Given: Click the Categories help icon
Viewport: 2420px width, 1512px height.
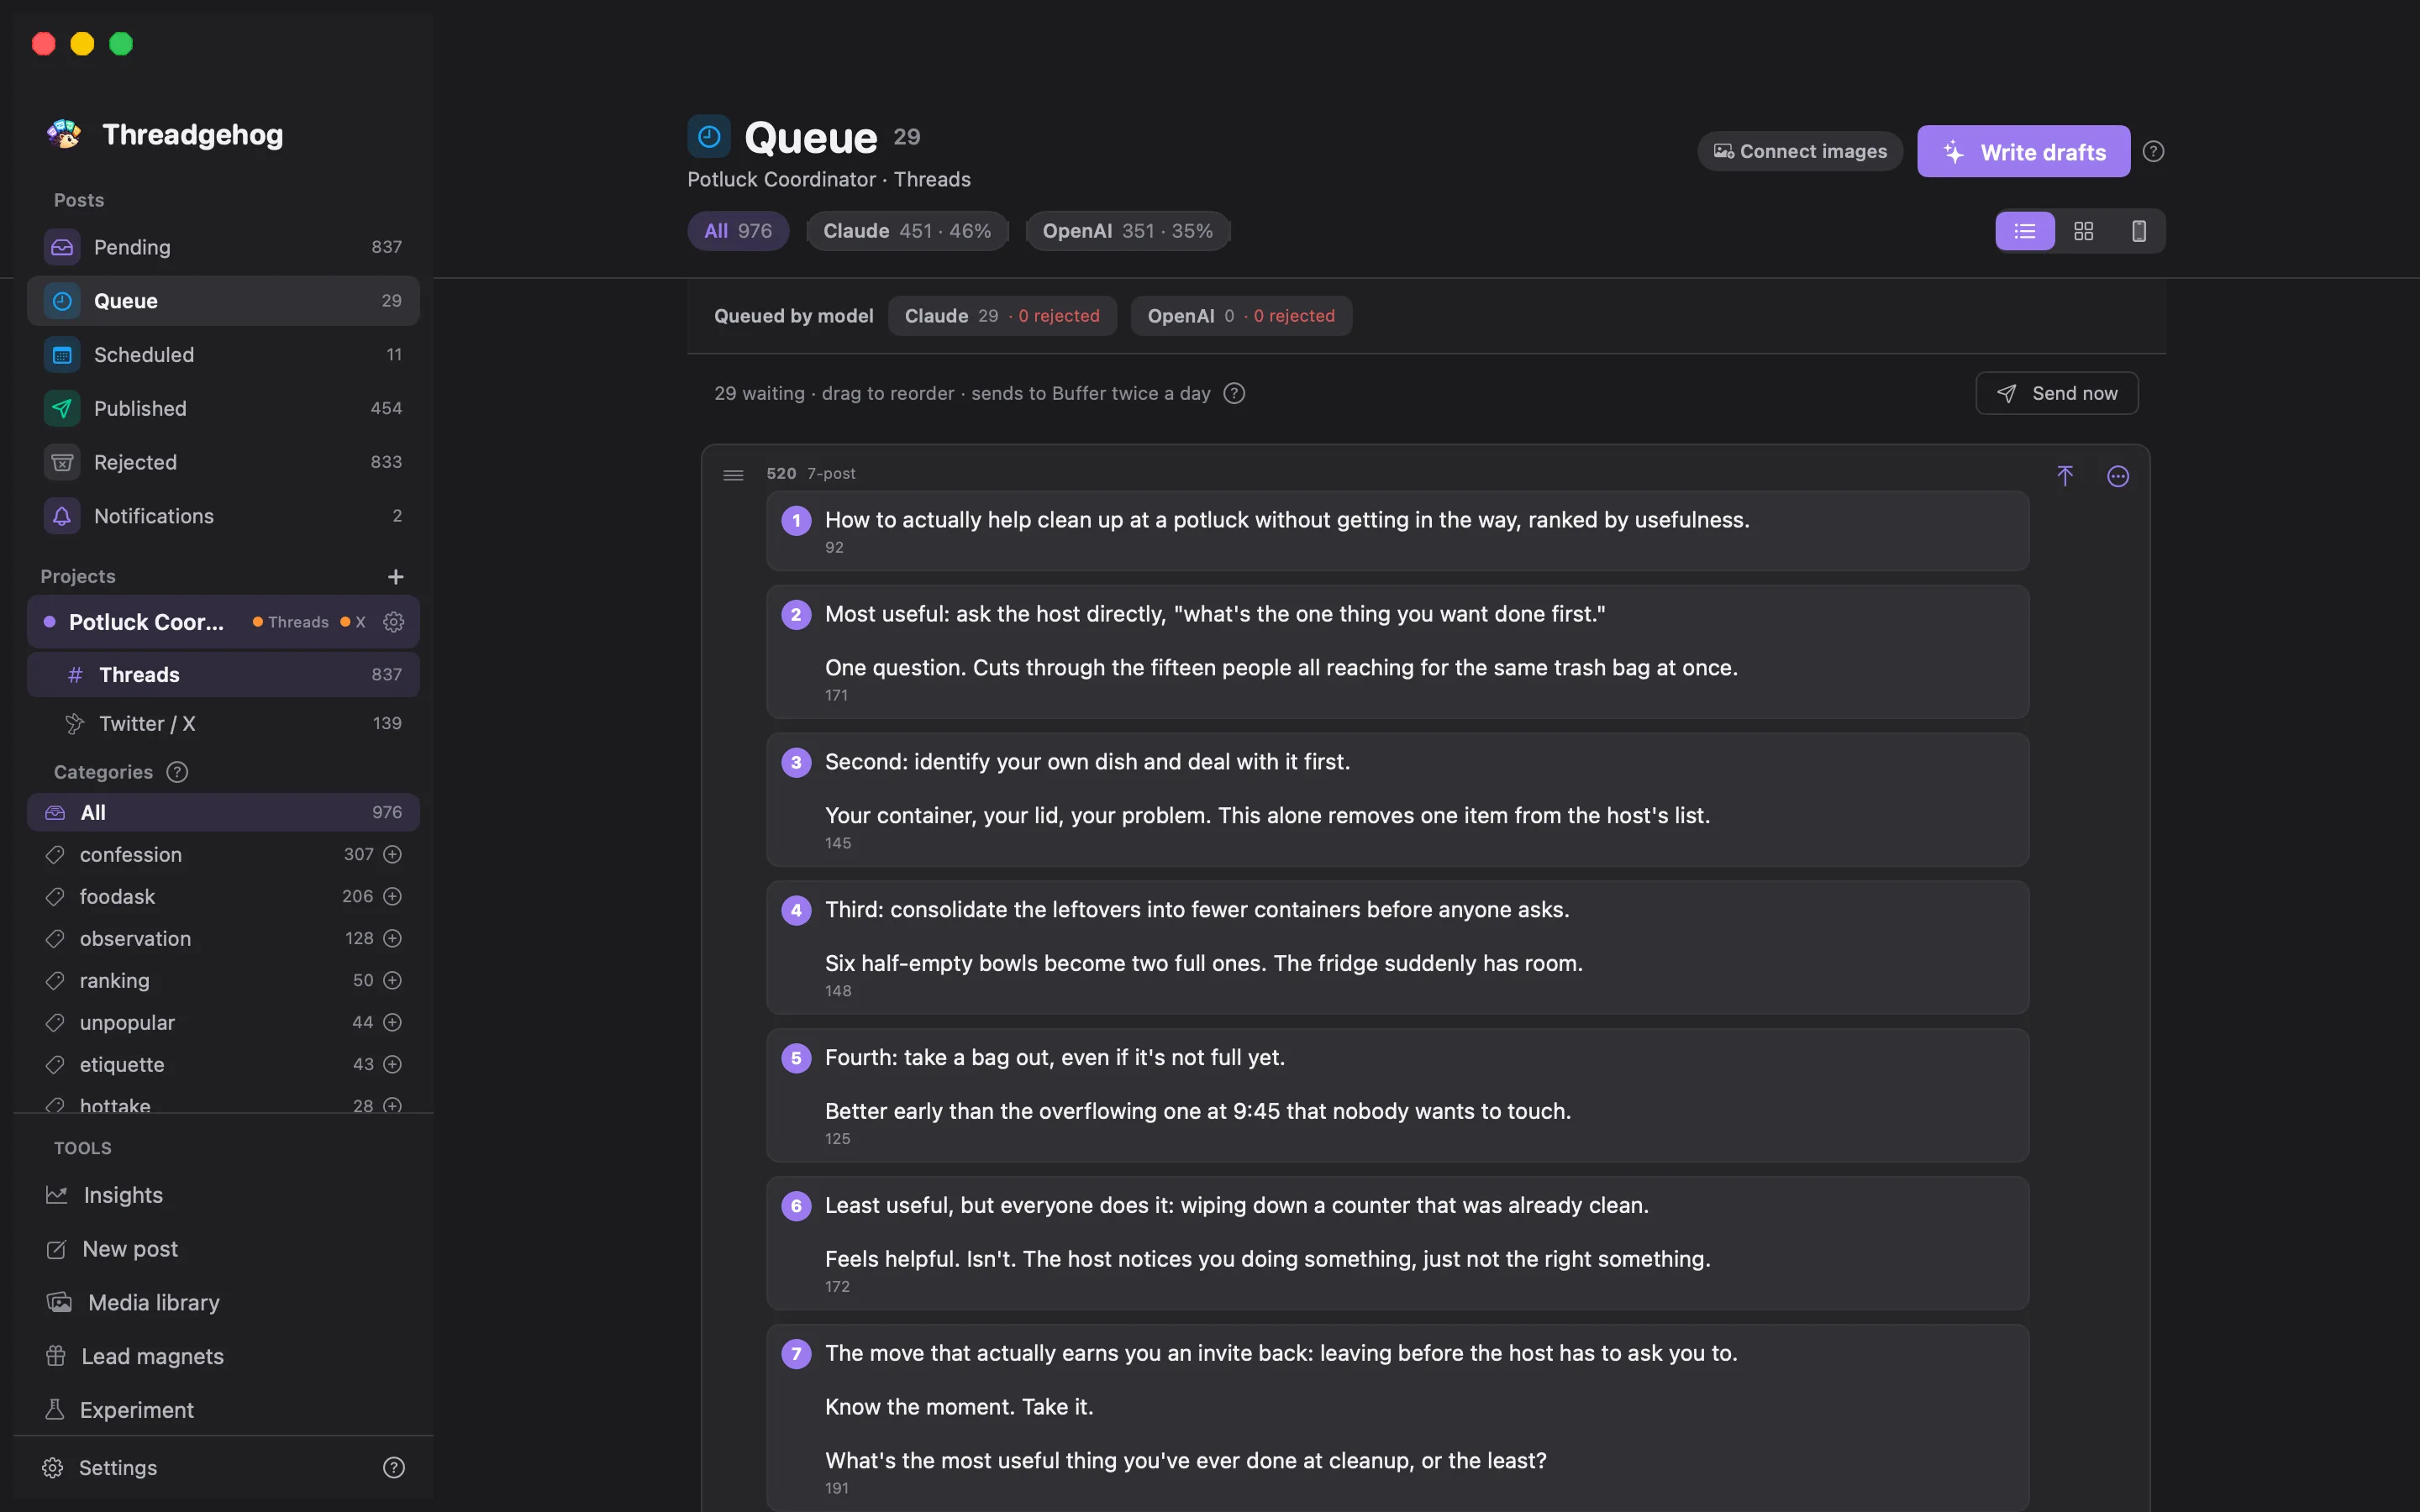Looking at the screenshot, I should (177, 772).
